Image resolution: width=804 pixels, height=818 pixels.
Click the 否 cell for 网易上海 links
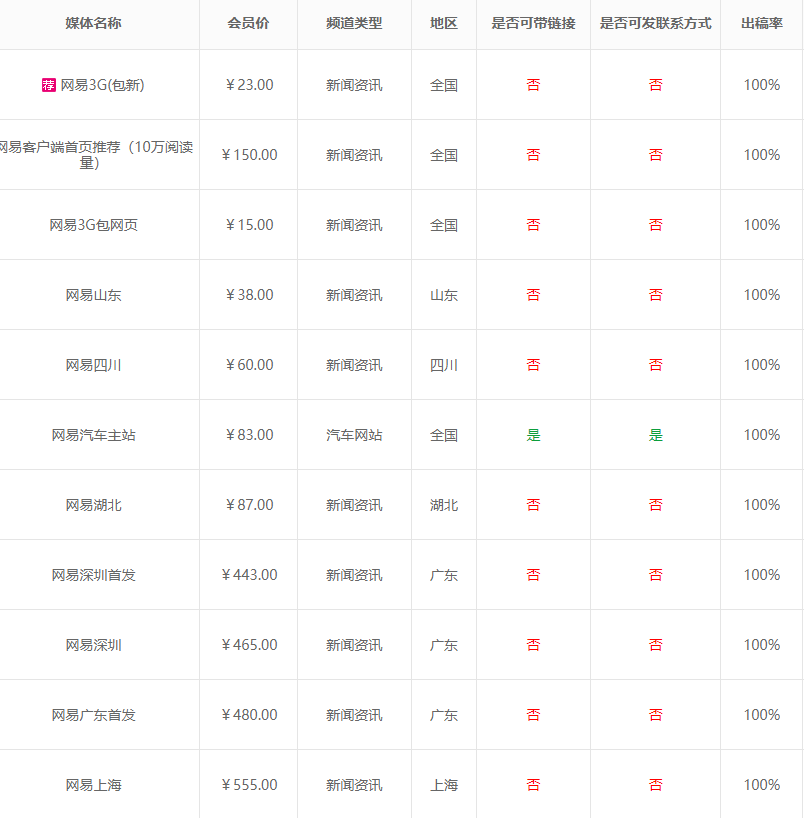533,784
